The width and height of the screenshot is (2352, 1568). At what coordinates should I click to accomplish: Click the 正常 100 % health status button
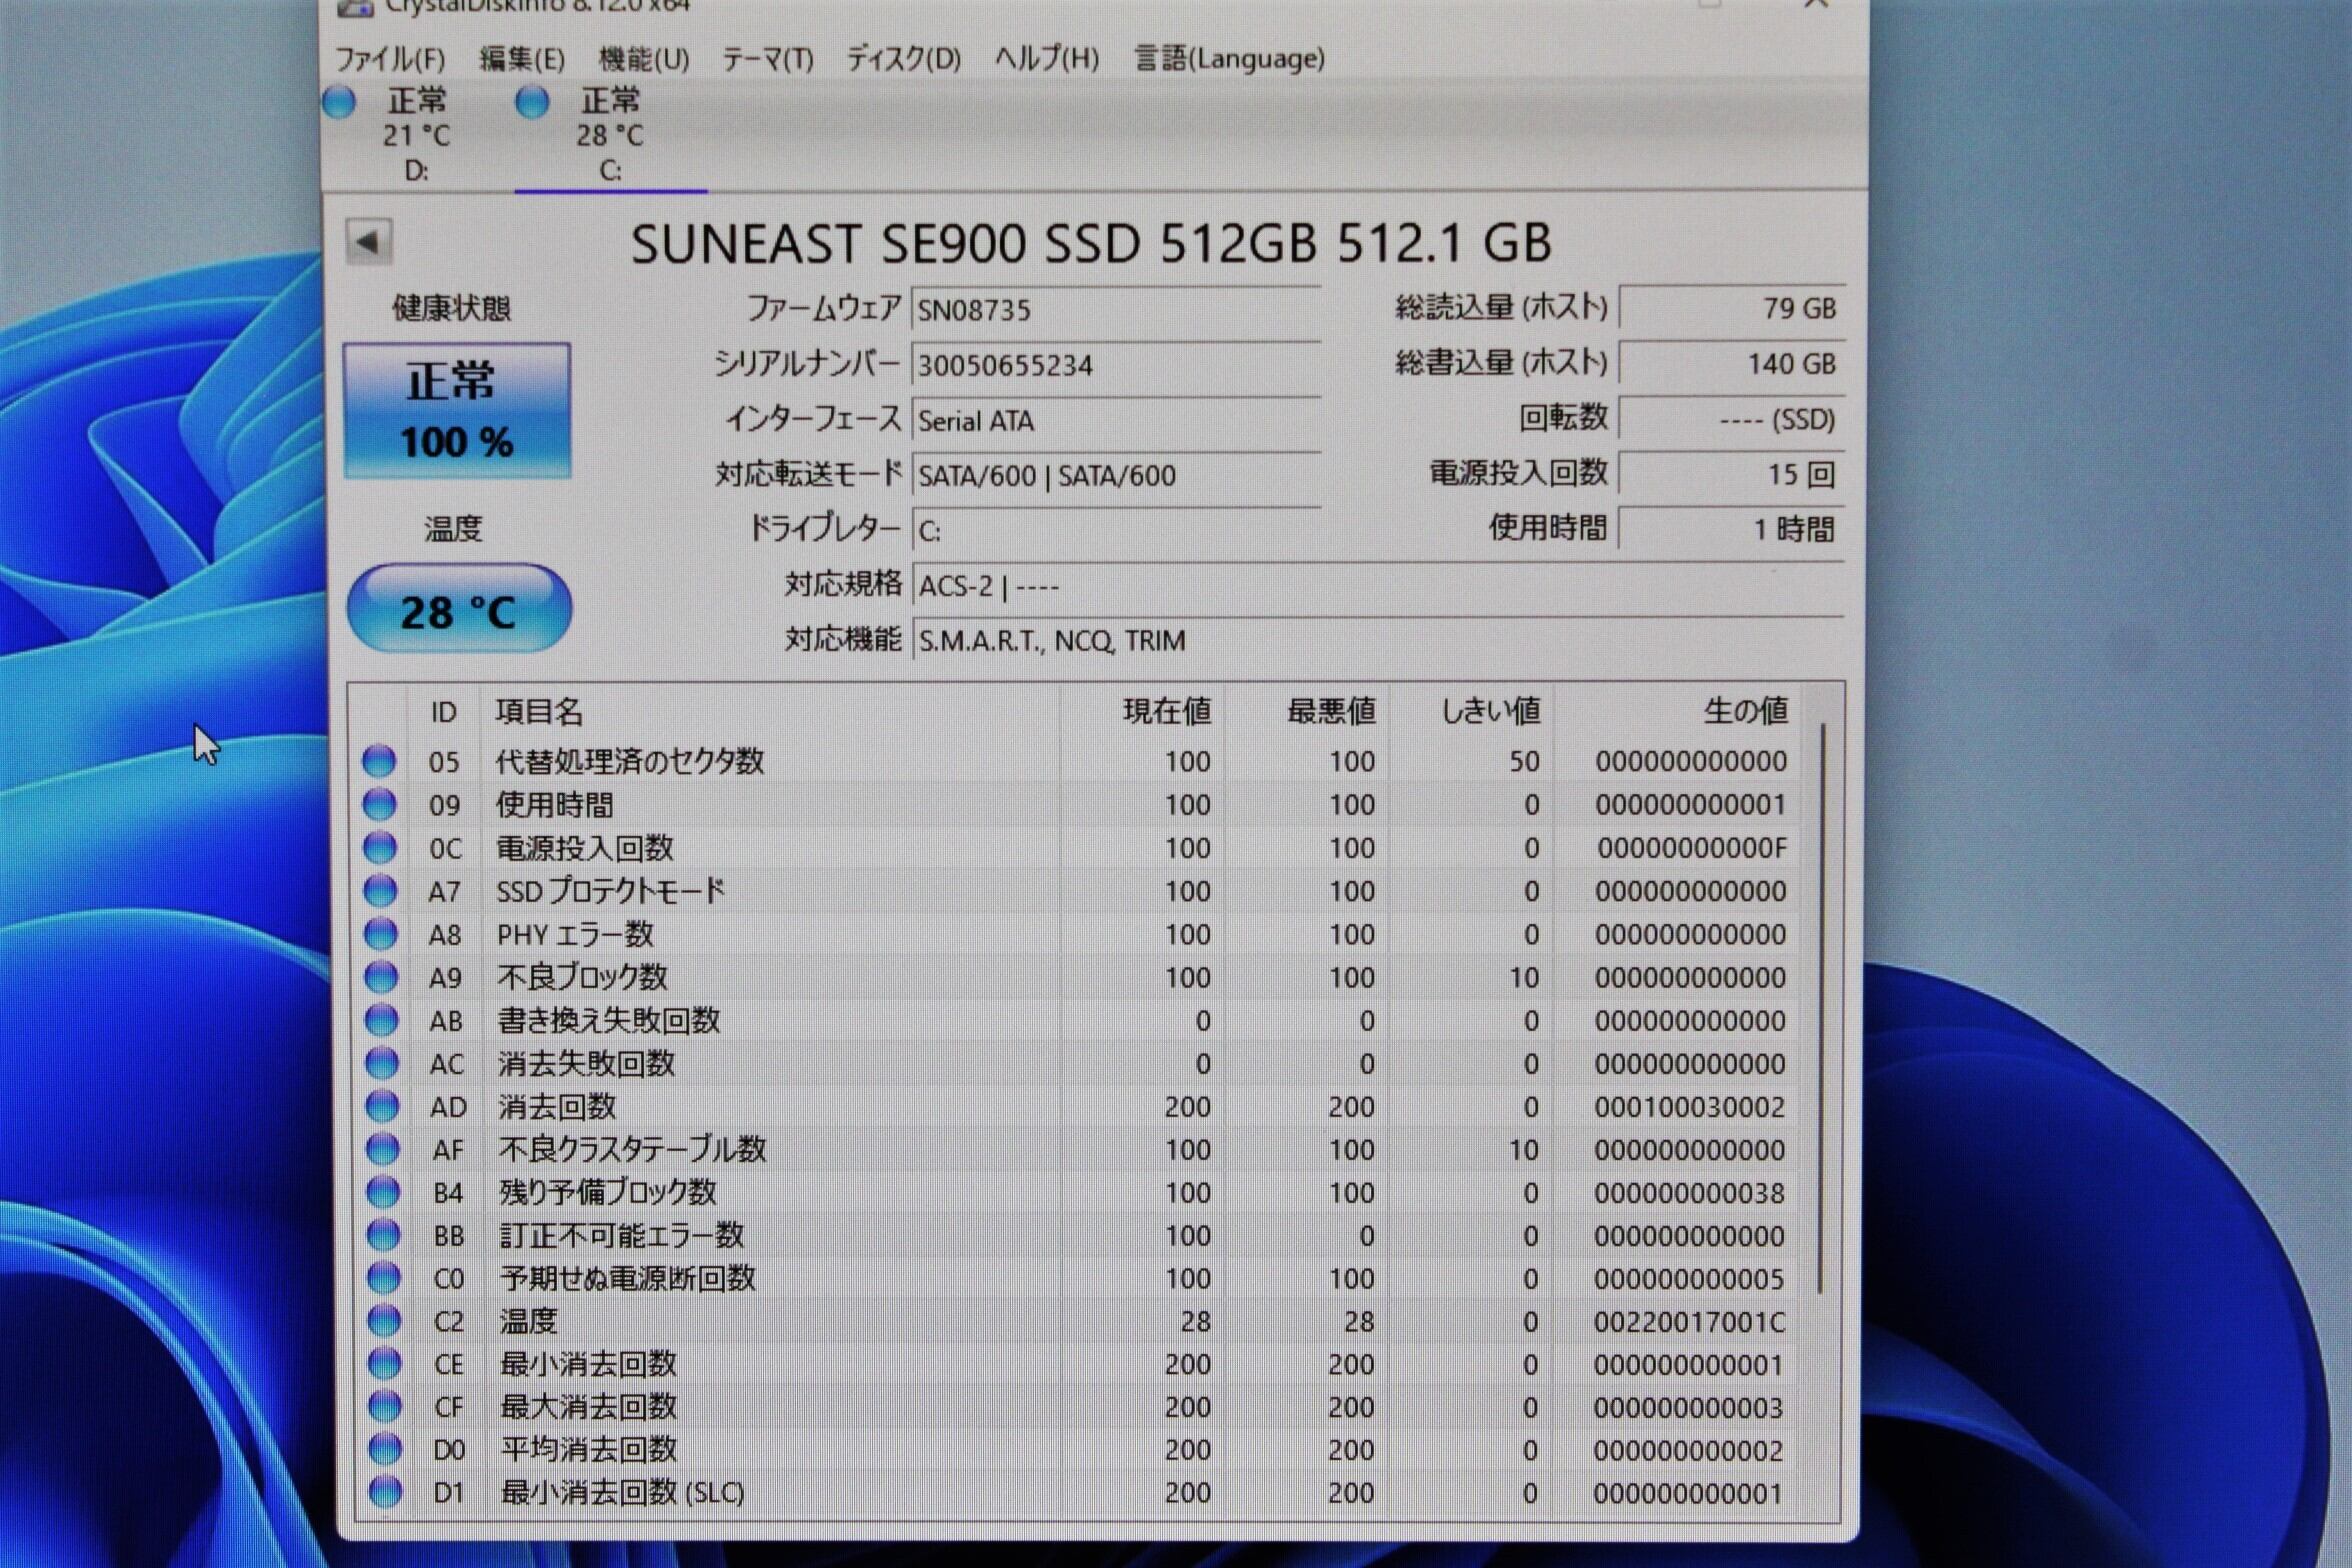(457, 410)
